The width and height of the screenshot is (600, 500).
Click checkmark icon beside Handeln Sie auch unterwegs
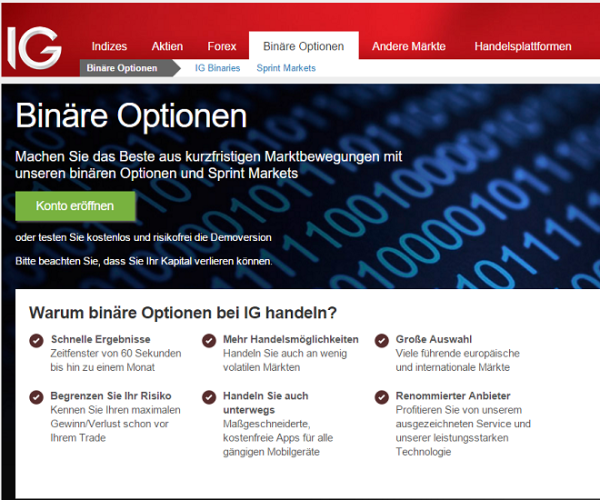pos(209,397)
